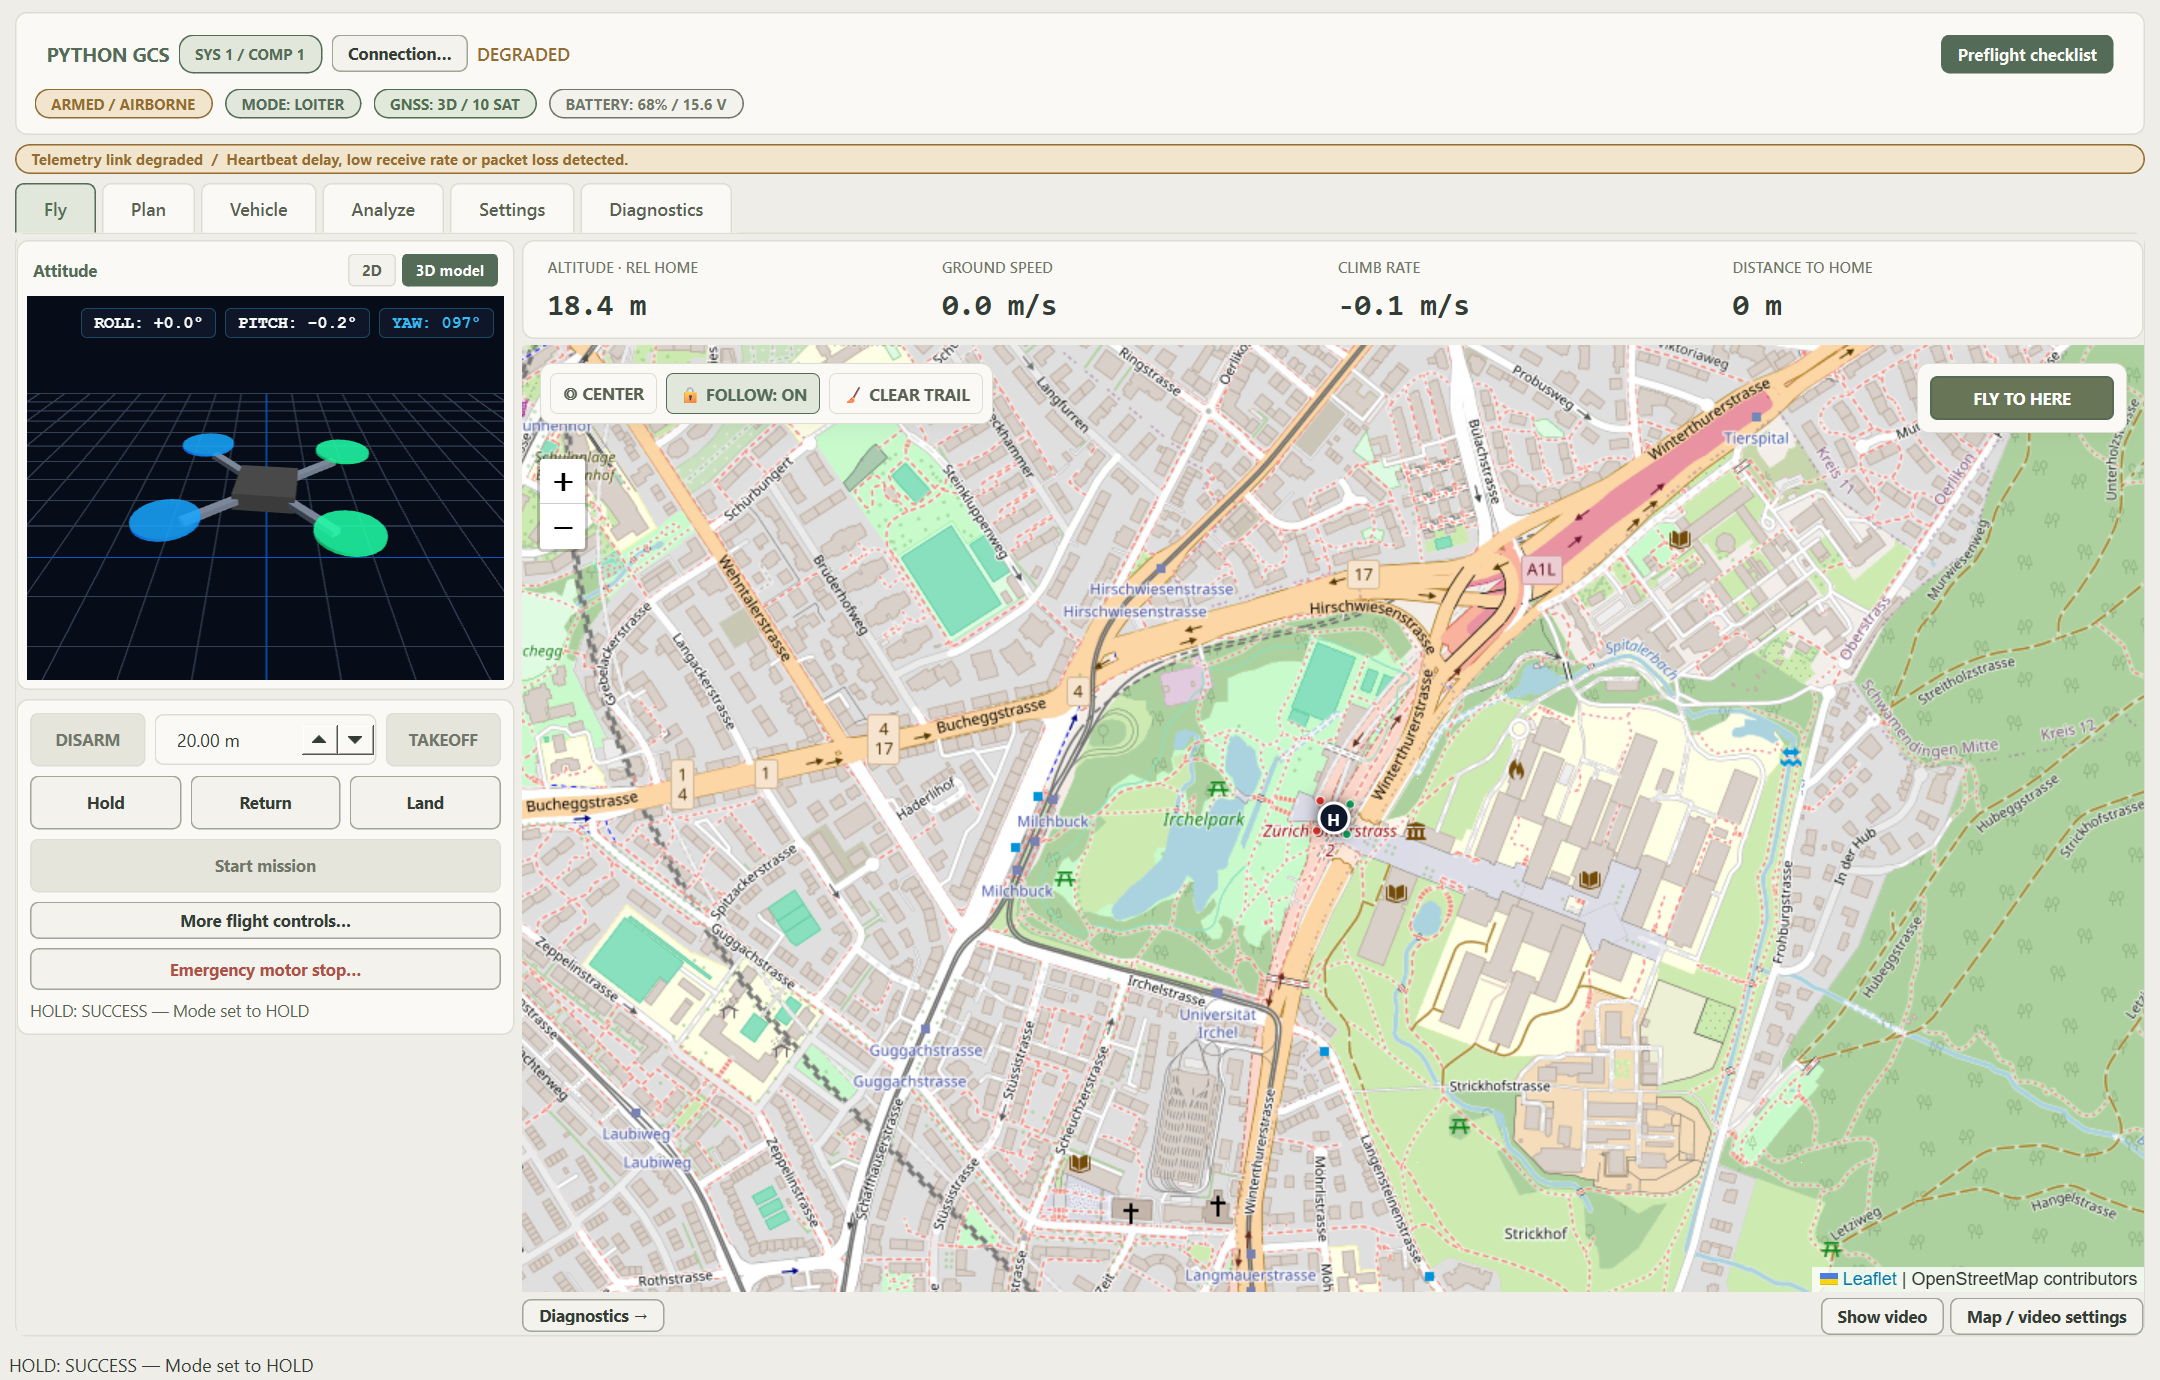Click the ARMED / AIRBORNE status pill
The height and width of the screenshot is (1380, 2160).
pos(124,104)
